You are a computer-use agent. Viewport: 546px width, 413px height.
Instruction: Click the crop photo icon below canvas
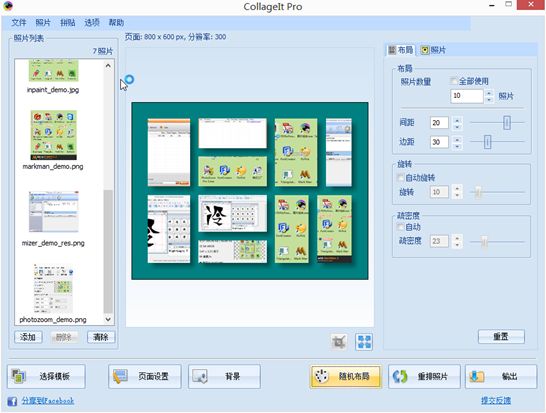point(339,342)
